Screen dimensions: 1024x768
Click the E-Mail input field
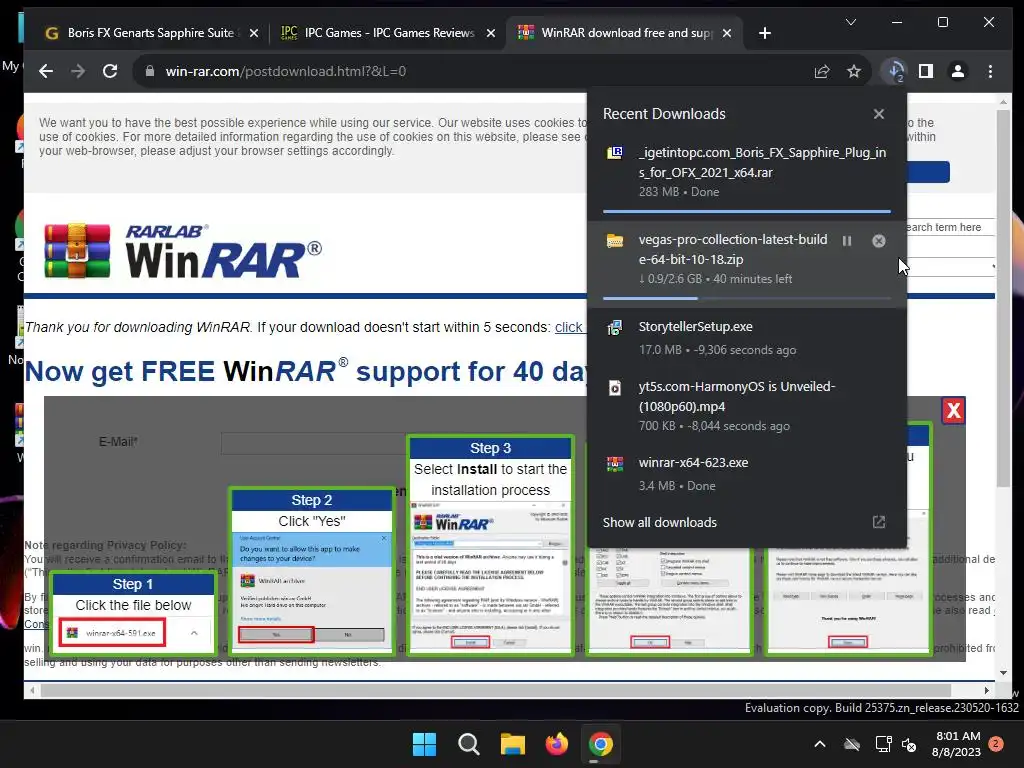tap(313, 443)
